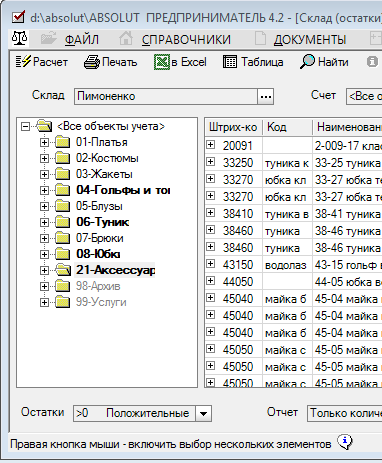This screenshot has height=463, width=382.
Task: Expand table row with barcode 33250
Action: pos(210,162)
